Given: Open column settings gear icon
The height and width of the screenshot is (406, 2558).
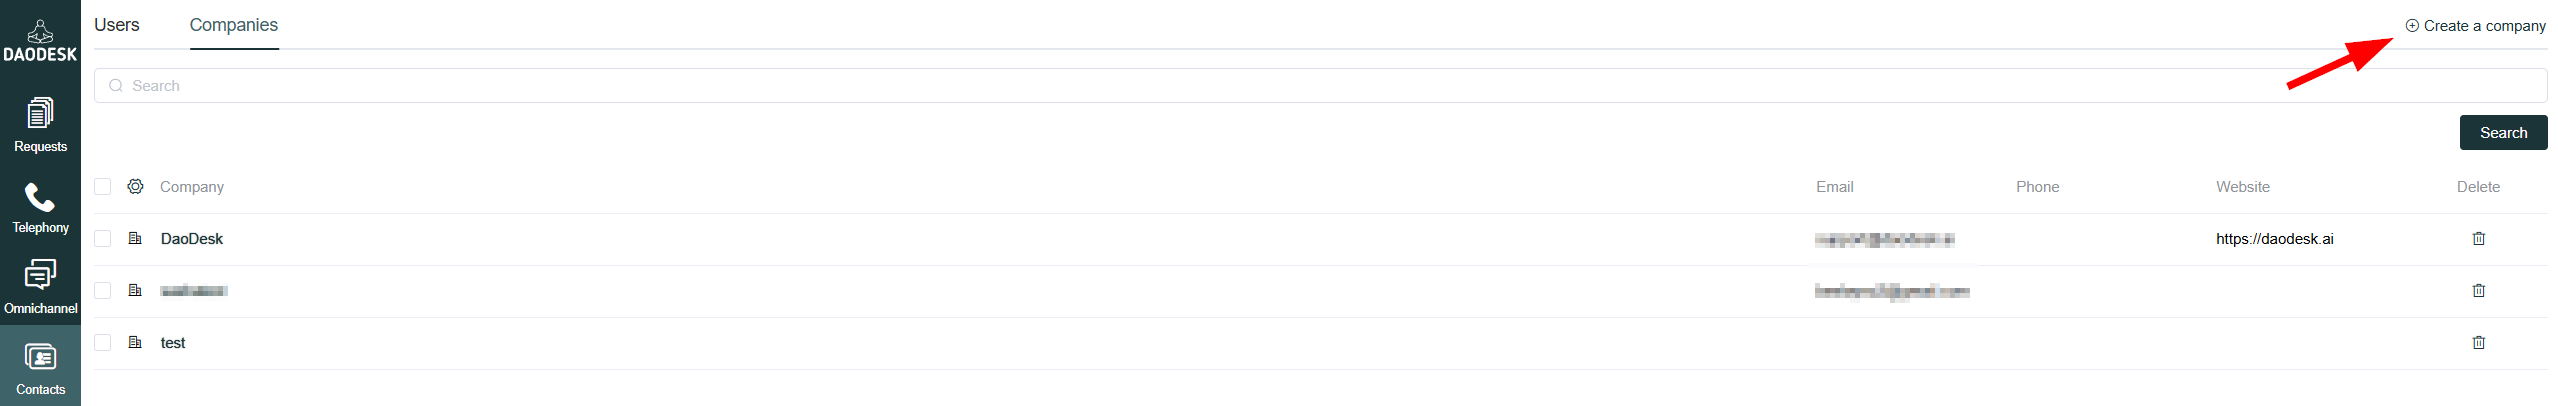Looking at the screenshot, I should 135,186.
